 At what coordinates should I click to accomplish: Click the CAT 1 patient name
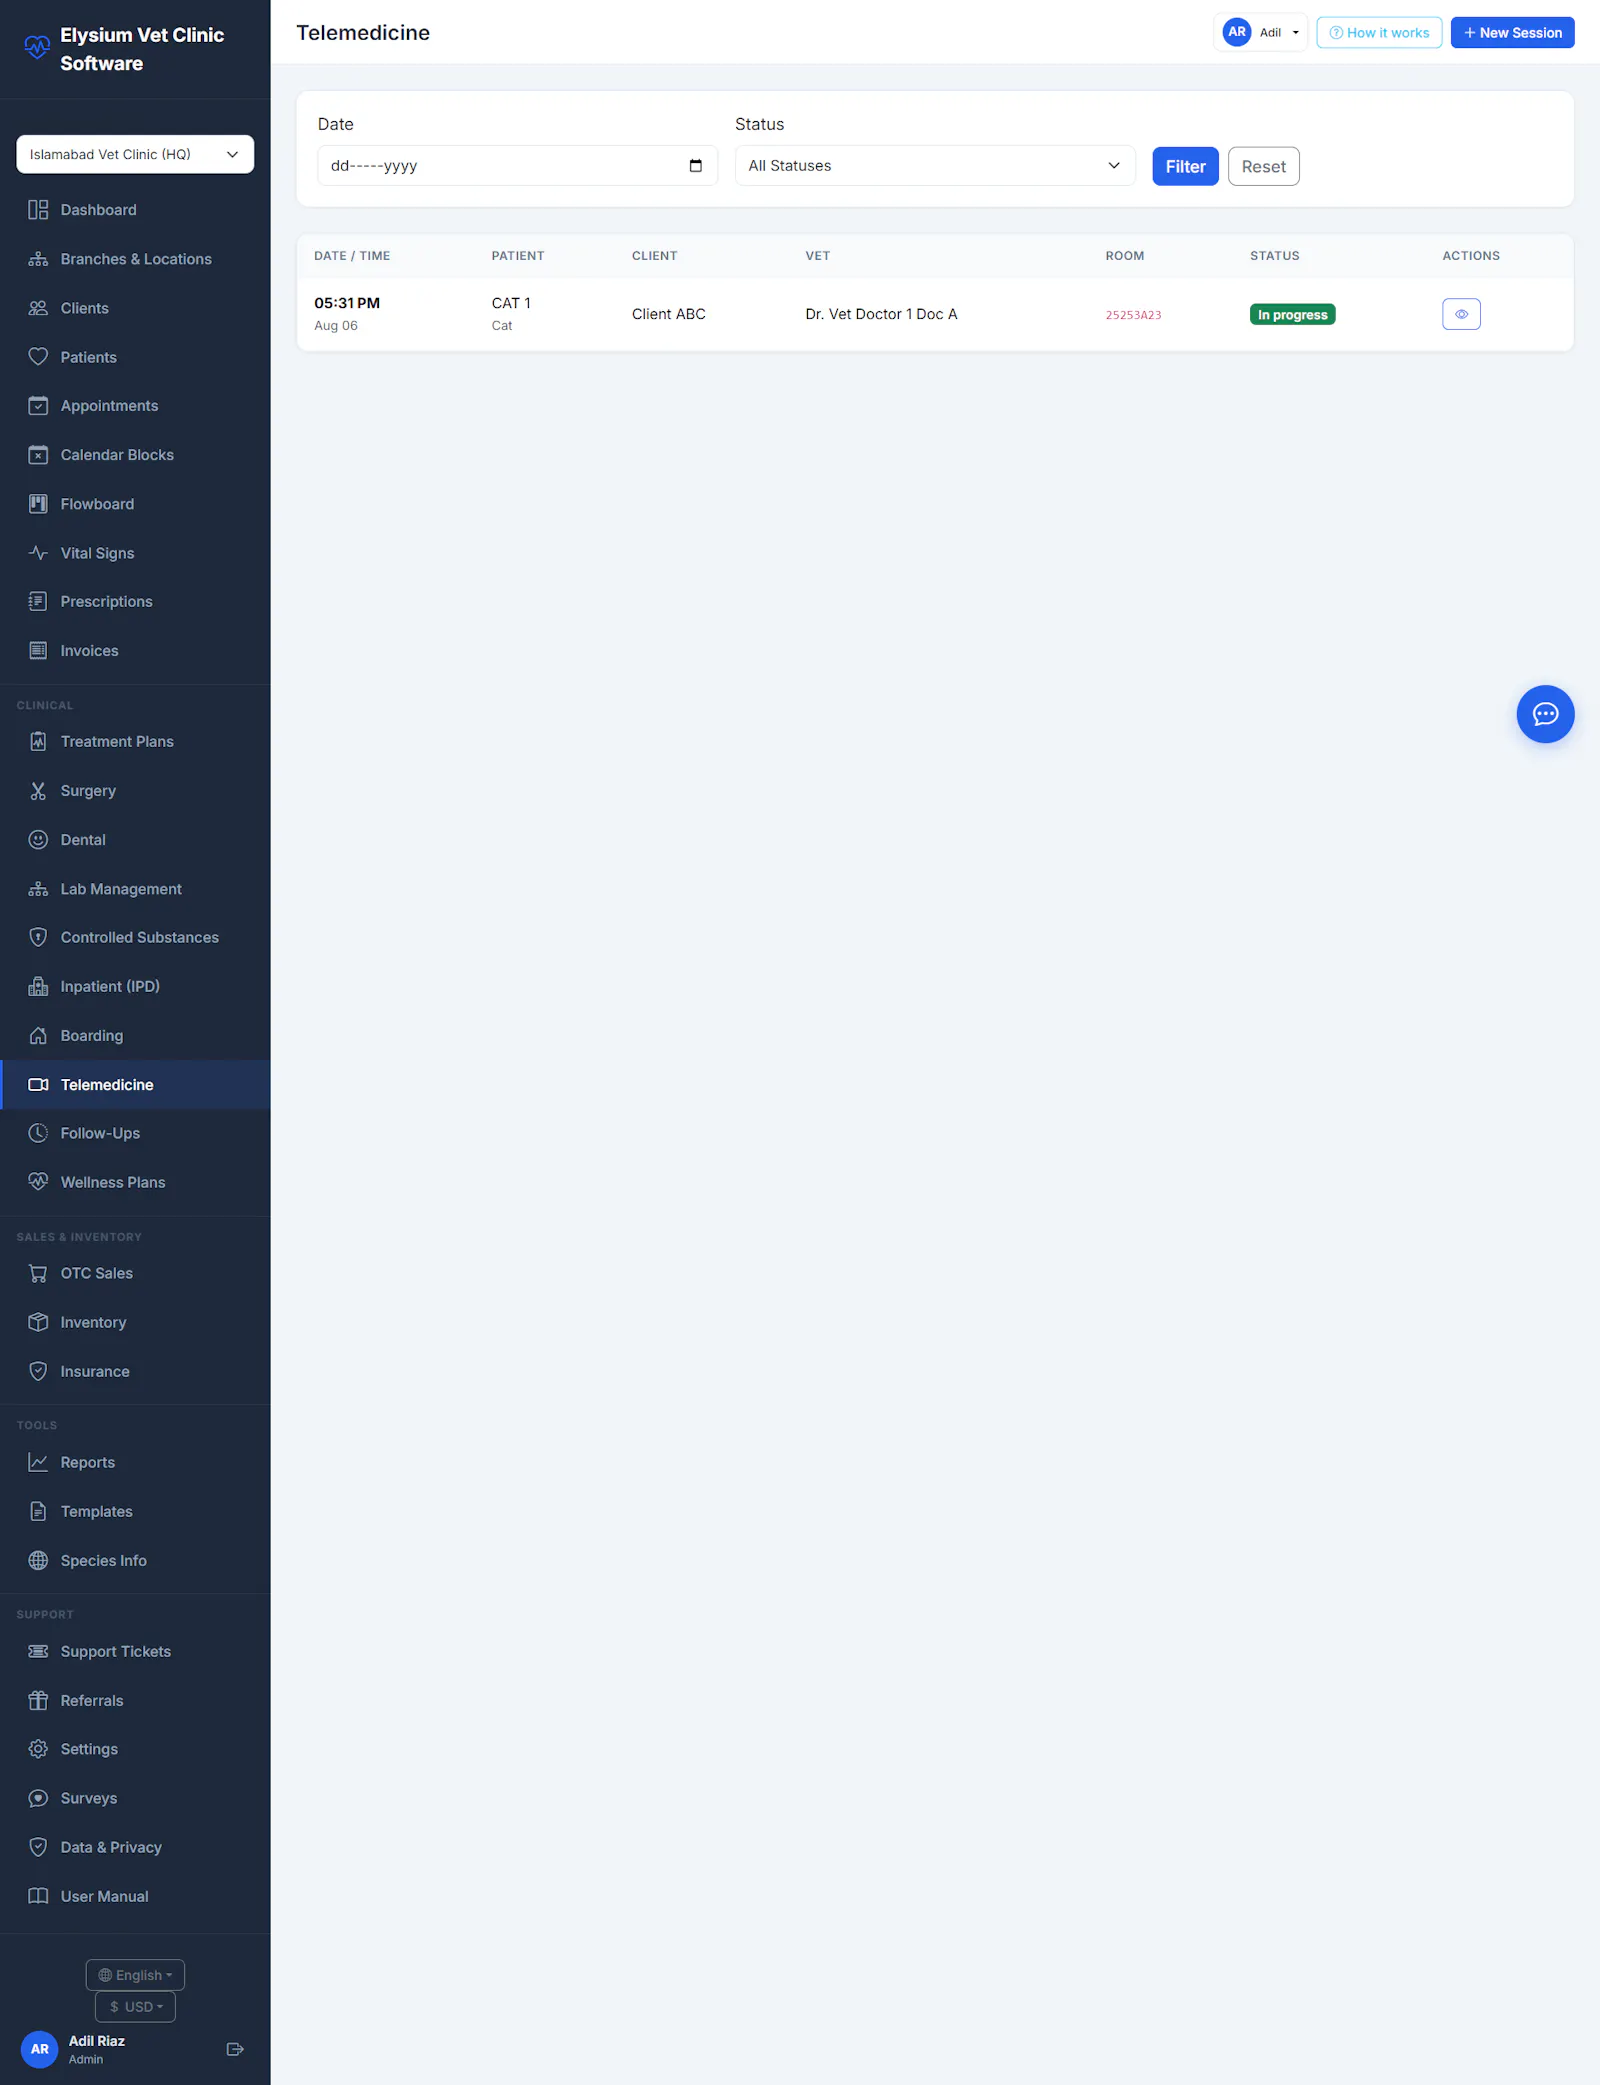(x=511, y=303)
